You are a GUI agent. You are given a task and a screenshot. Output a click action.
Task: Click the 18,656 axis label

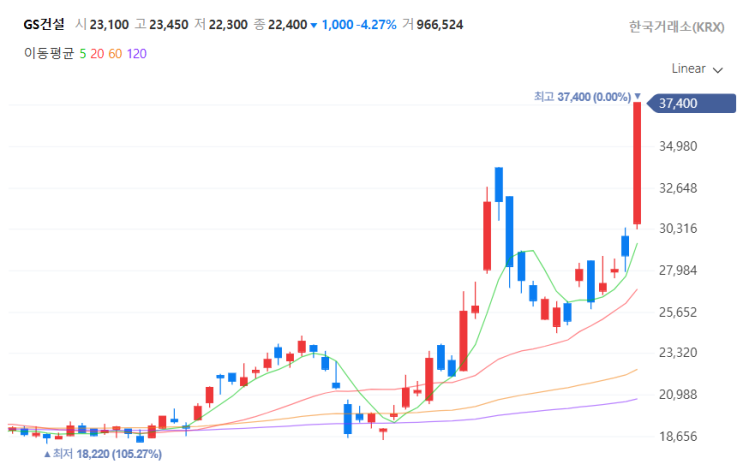(678, 436)
